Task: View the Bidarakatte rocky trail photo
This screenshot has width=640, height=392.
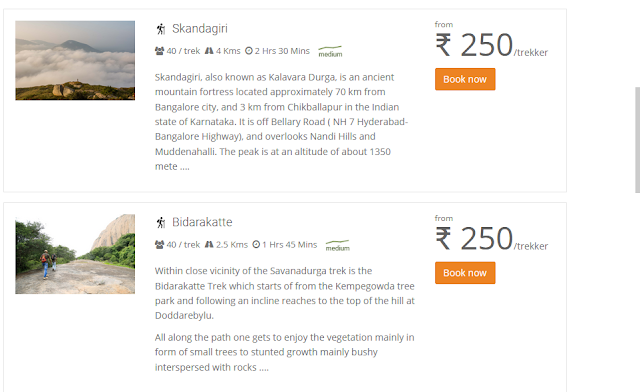Action: [75, 254]
